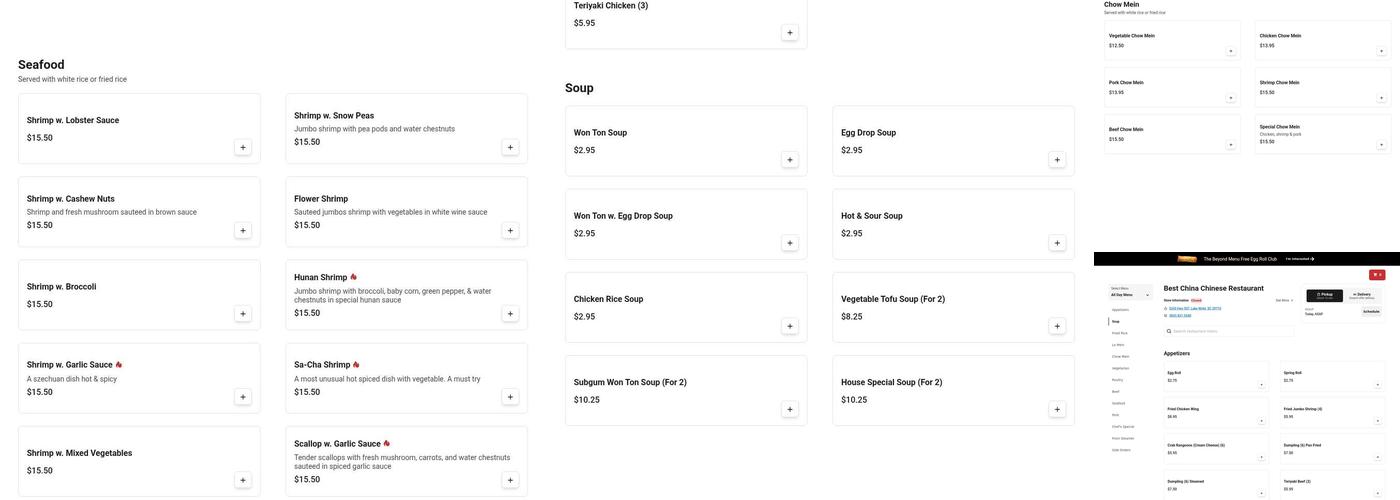
Task: Select the Pickup order option
Action: pyautogui.click(x=1325, y=295)
